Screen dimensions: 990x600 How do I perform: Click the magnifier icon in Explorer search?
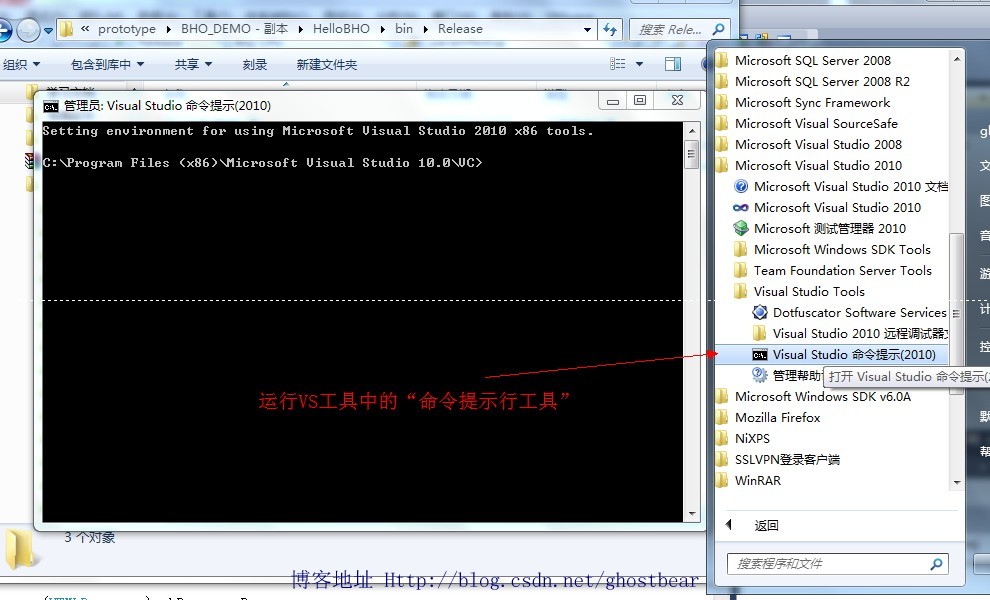719,30
